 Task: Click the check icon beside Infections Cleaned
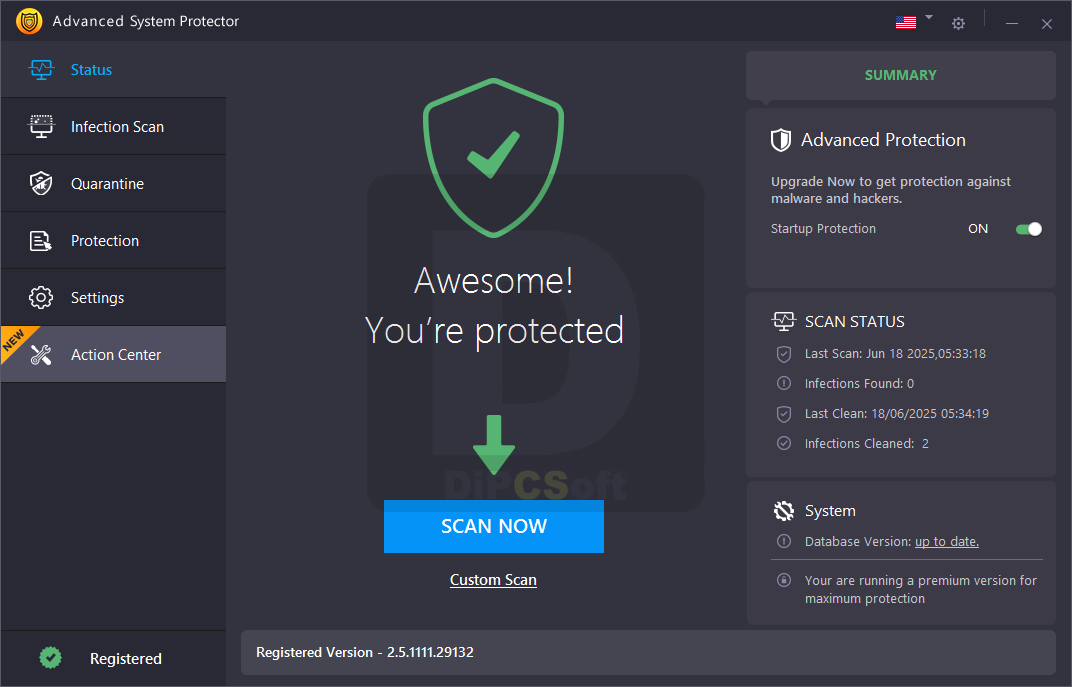[x=784, y=444]
